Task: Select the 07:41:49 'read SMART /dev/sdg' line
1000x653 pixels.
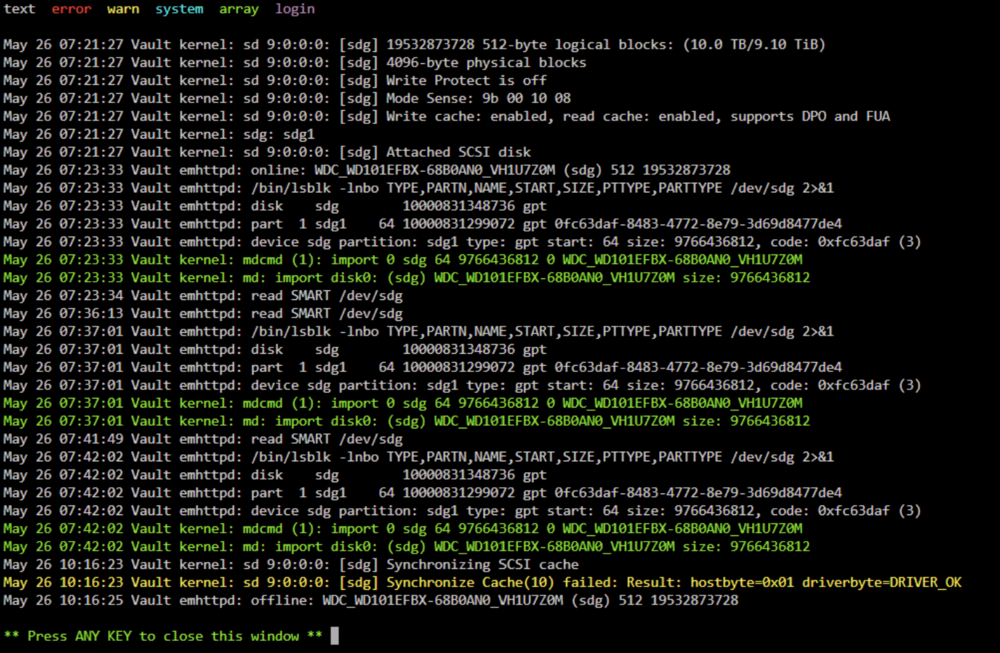Action: pos(203,439)
